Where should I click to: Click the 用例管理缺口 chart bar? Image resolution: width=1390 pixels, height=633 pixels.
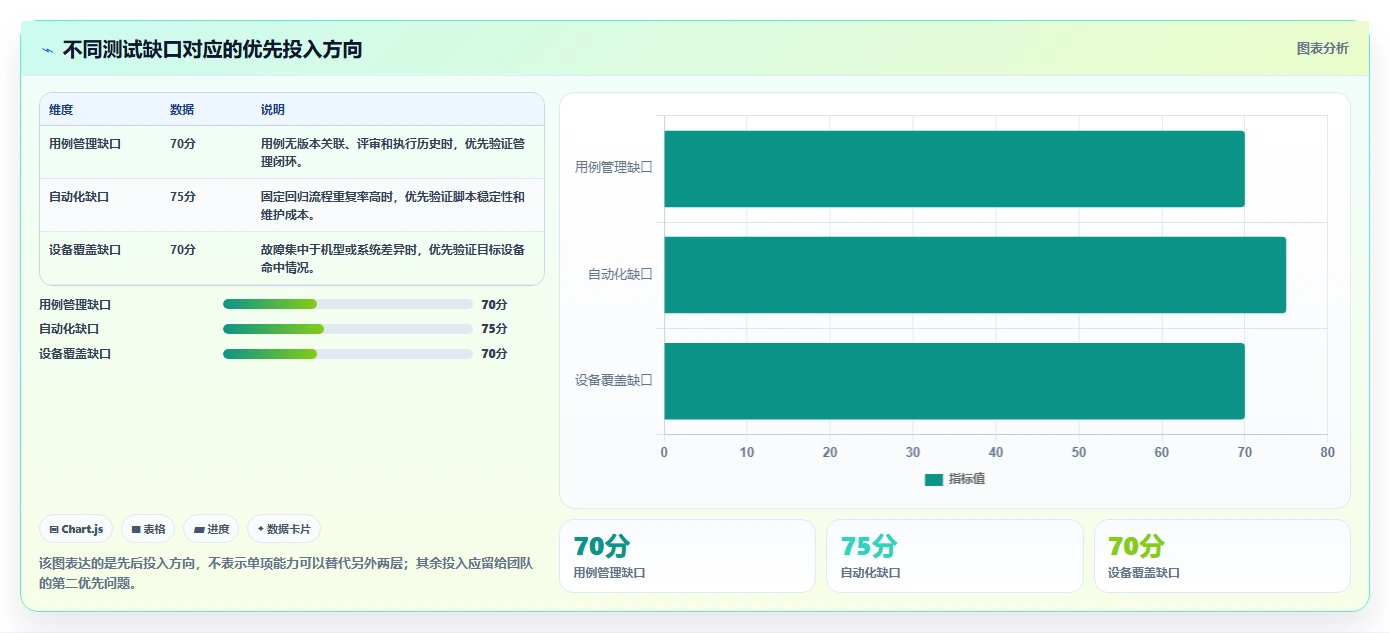[x=954, y=169]
